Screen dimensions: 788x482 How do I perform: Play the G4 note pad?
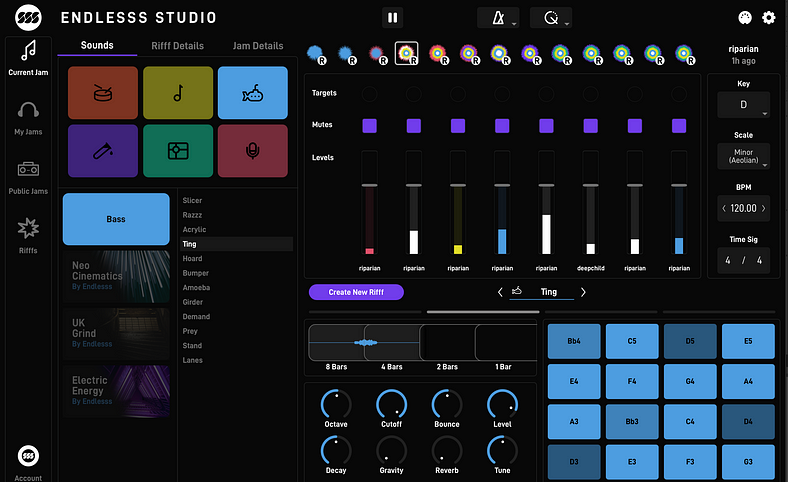click(690, 381)
